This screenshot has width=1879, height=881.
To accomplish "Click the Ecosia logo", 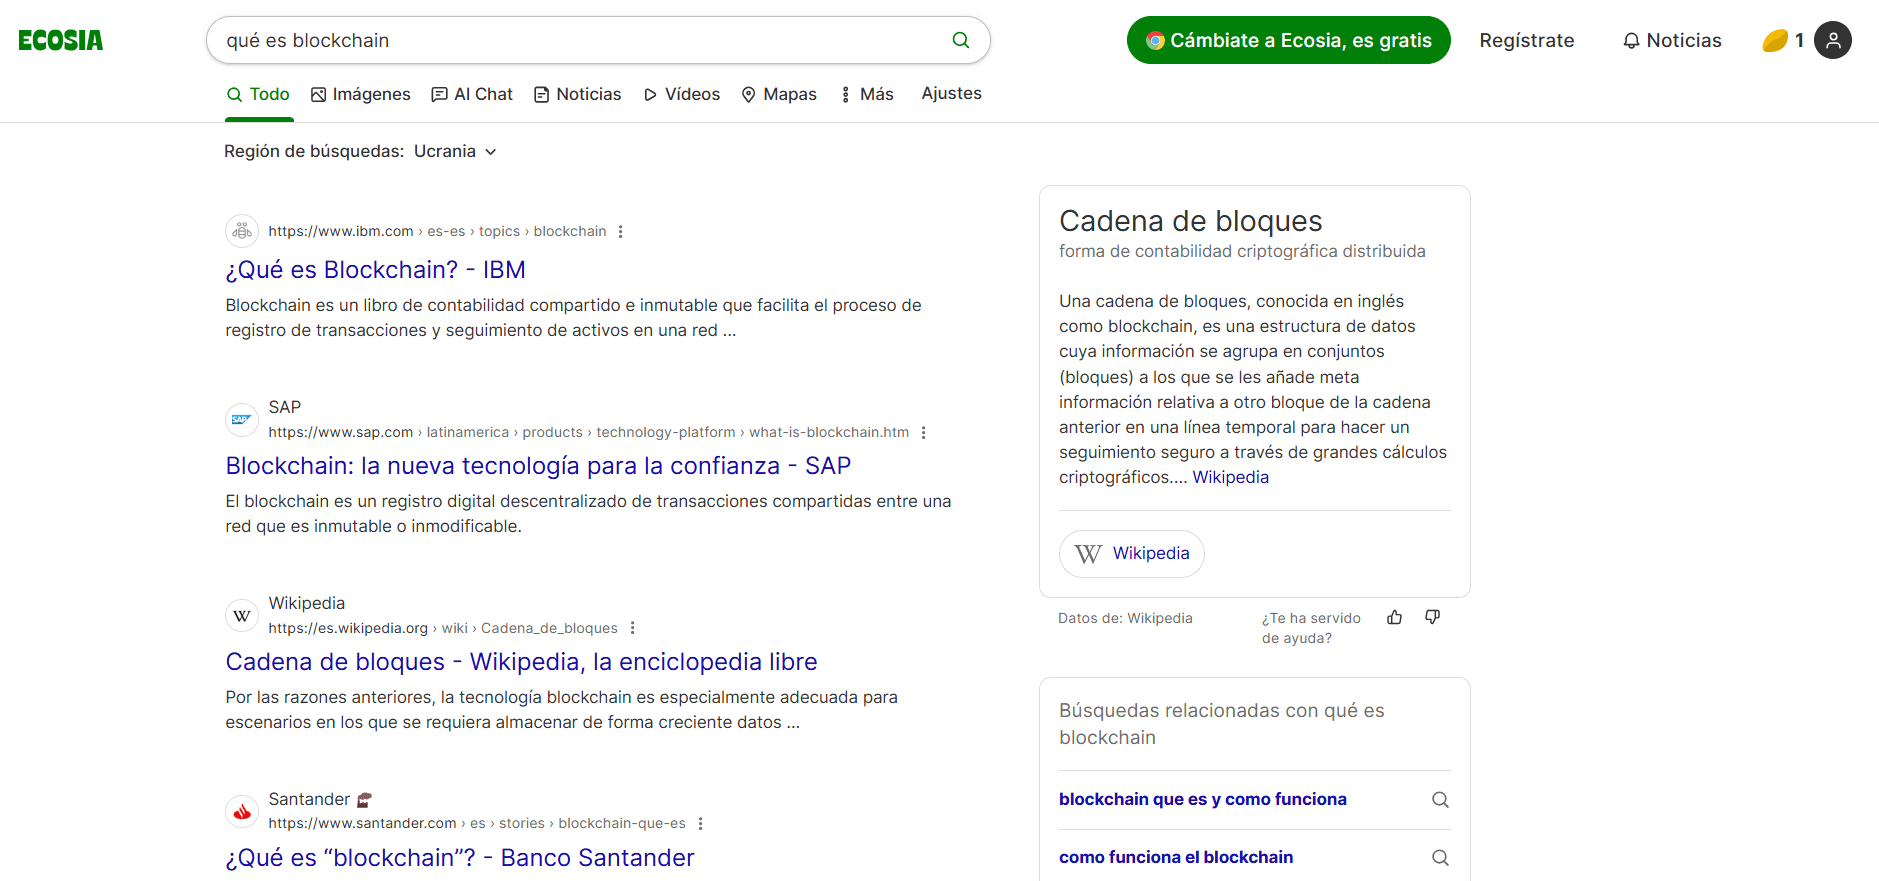I will pos(61,40).
